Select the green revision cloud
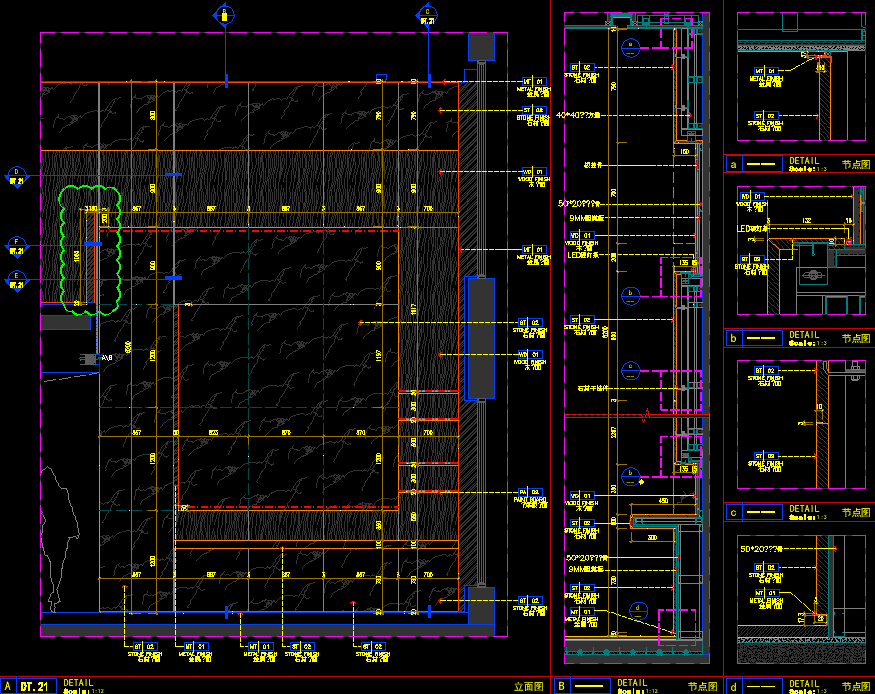 (x=90, y=250)
